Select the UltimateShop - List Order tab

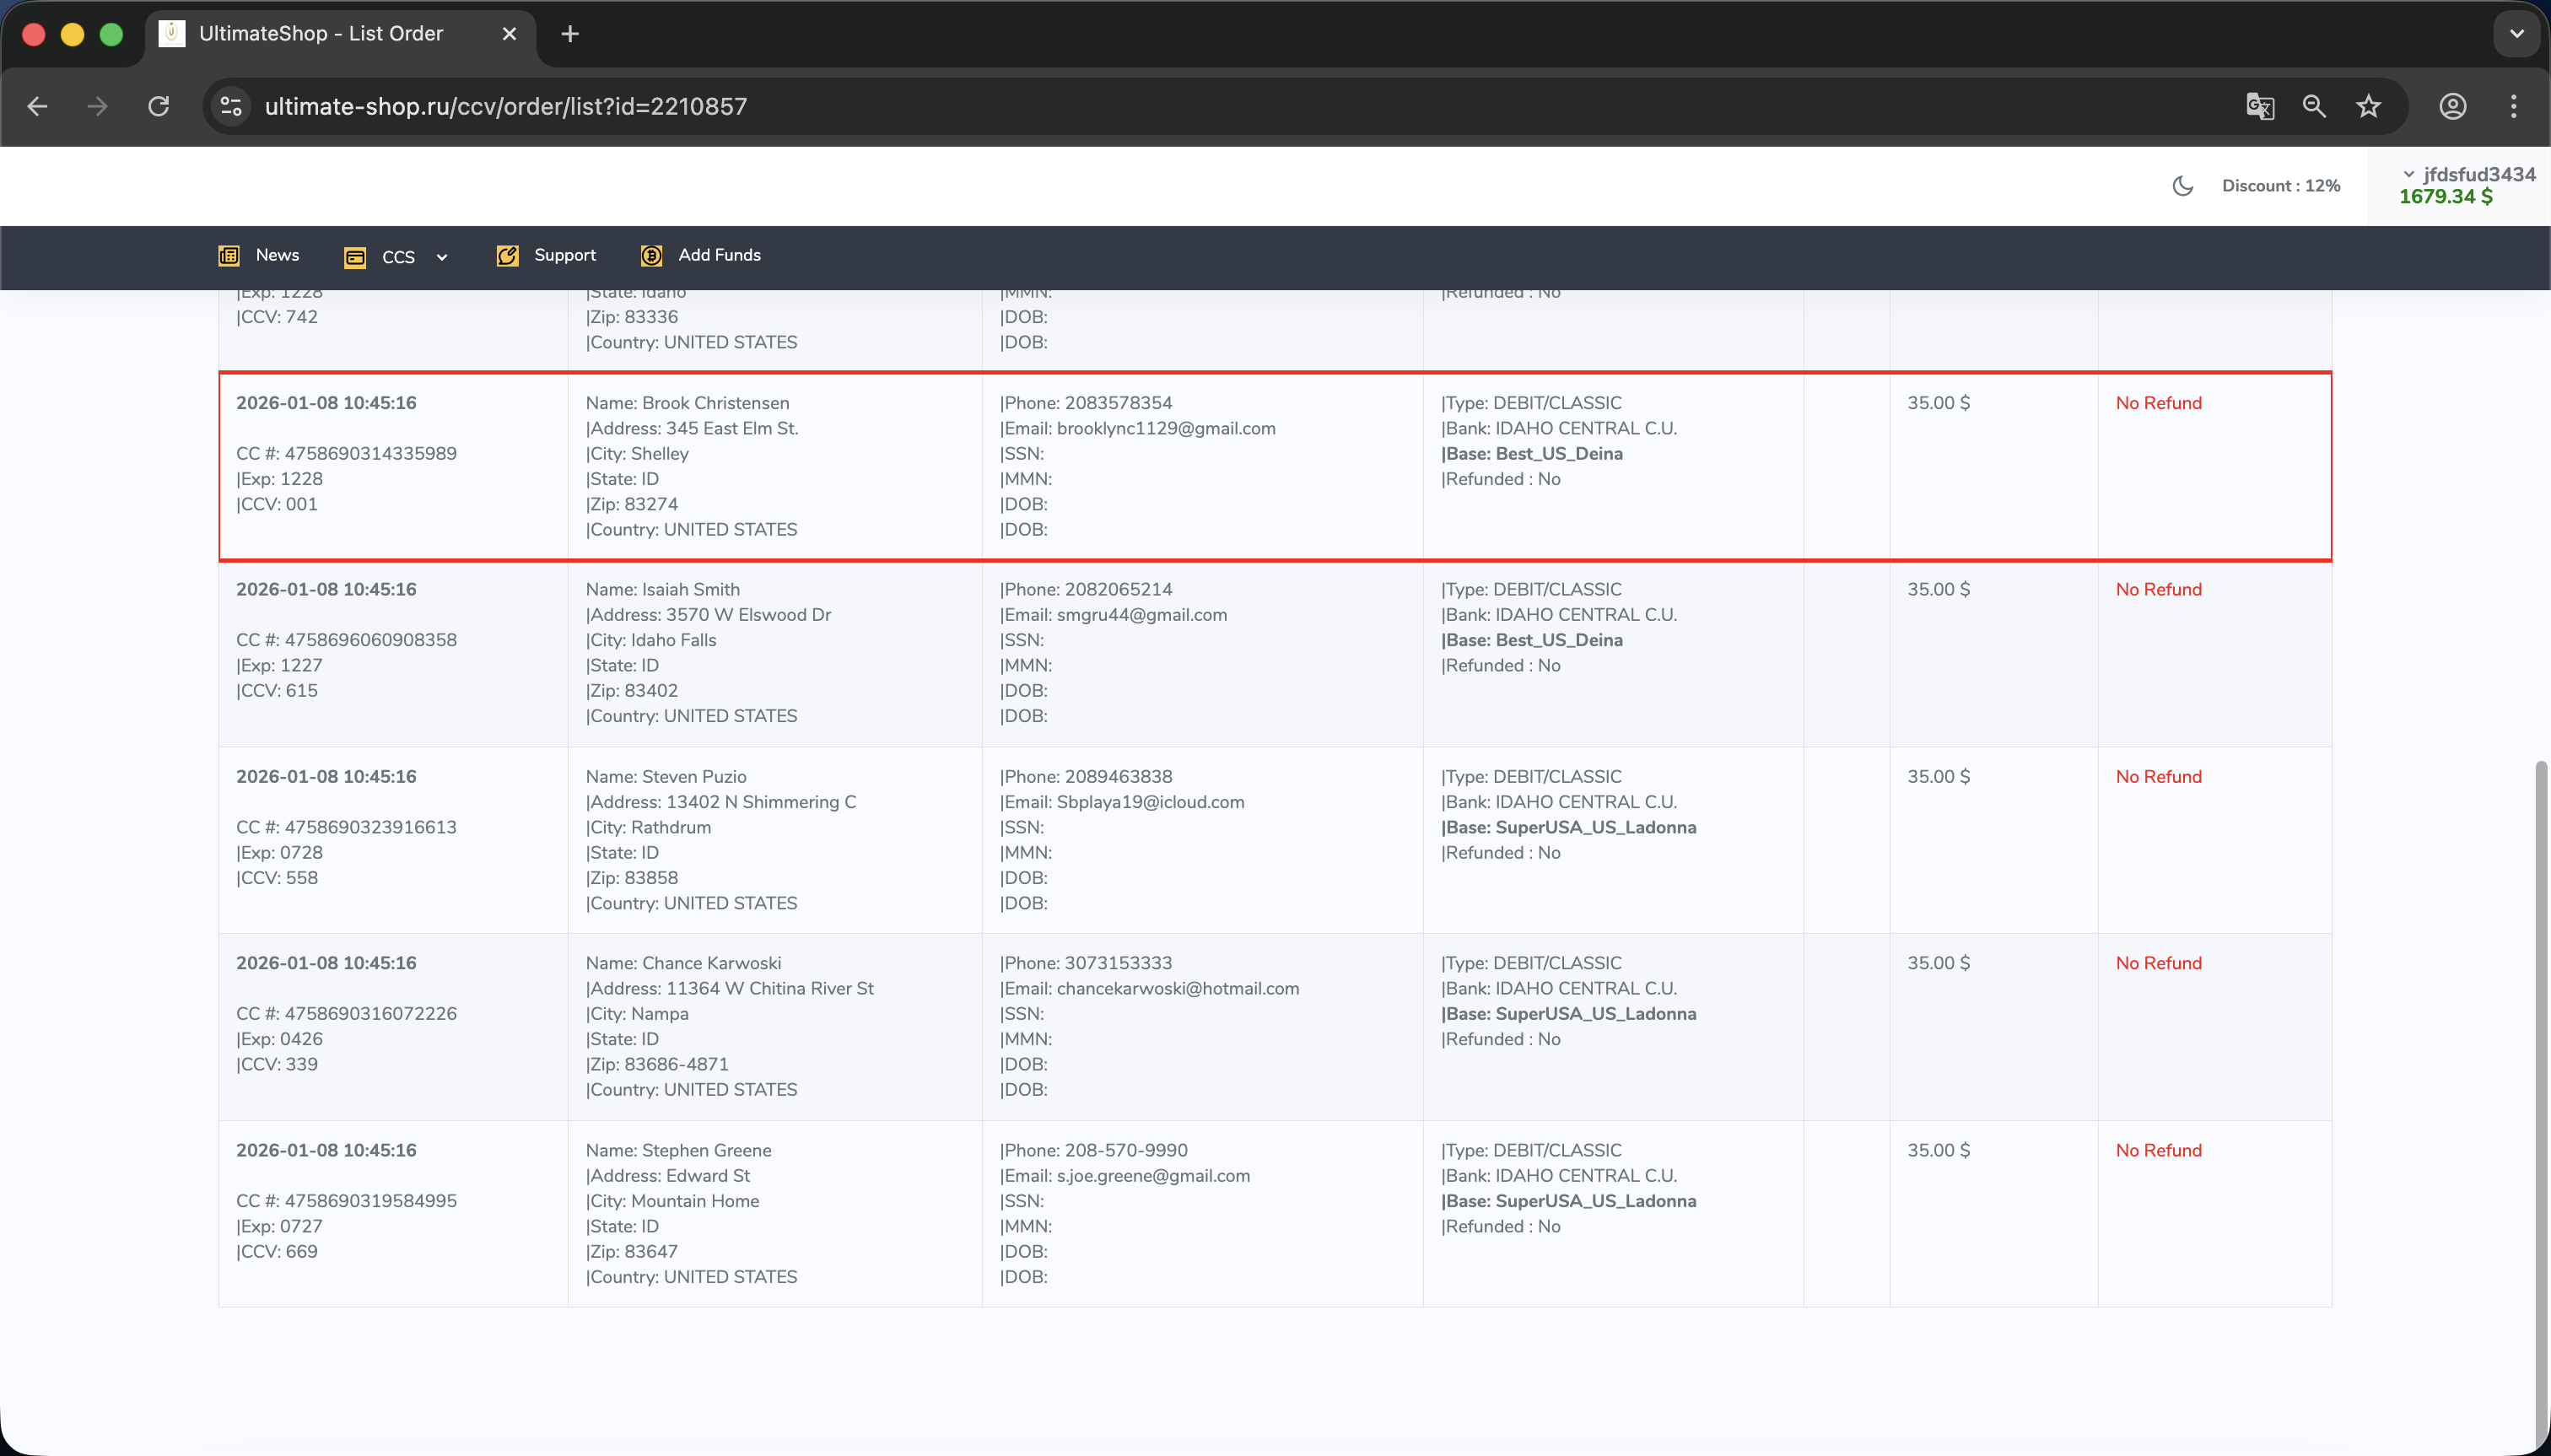320,34
